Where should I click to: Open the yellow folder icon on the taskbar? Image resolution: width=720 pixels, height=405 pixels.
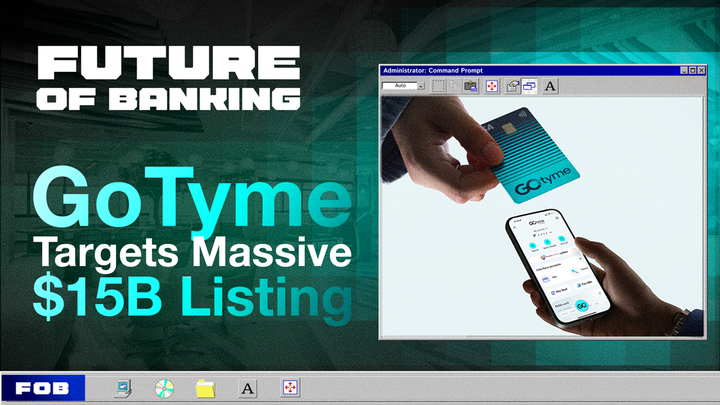pos(205,388)
